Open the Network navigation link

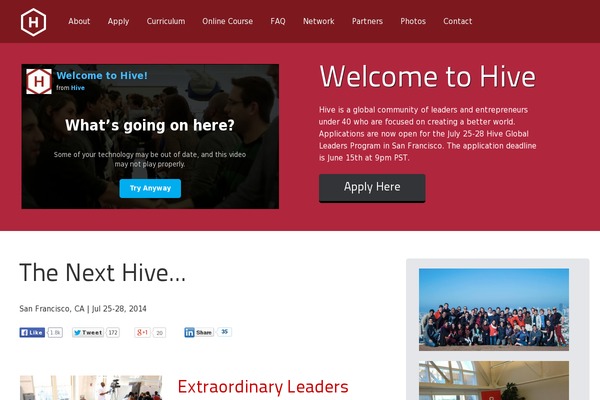tap(318, 21)
